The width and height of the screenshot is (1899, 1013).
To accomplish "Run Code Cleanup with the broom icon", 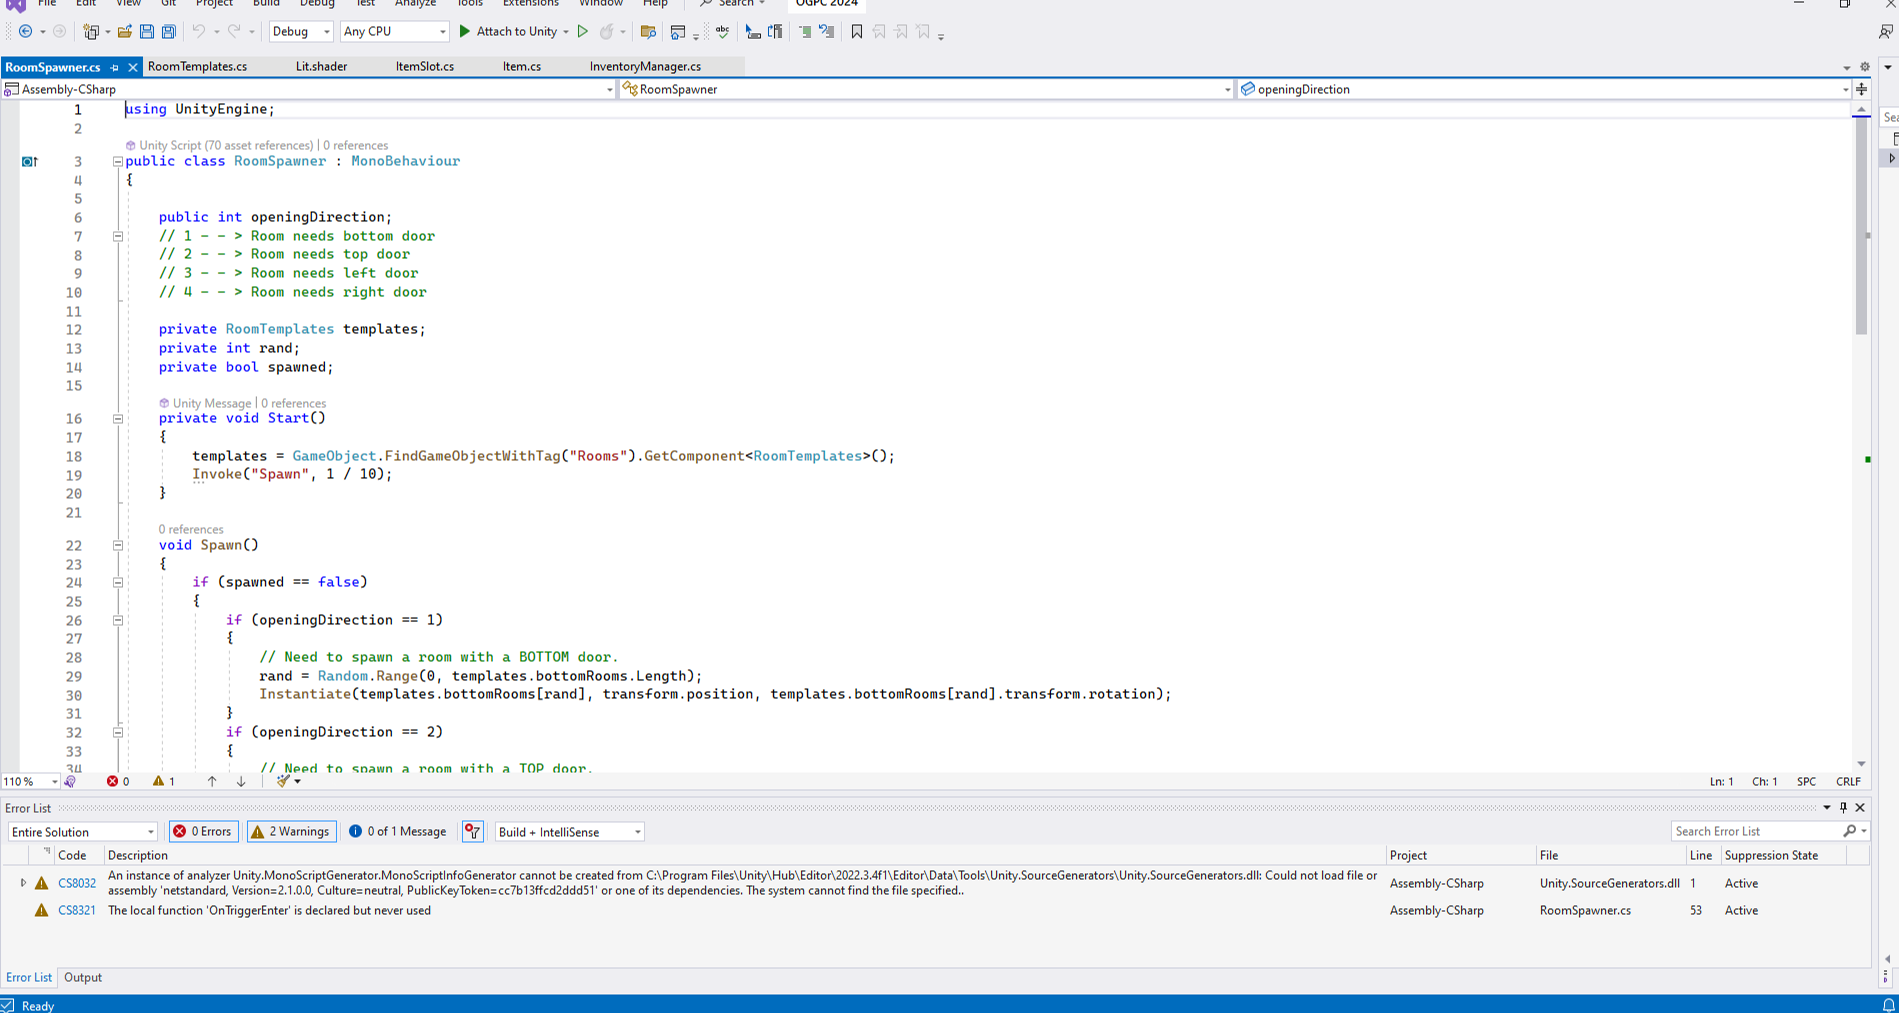I will [283, 781].
